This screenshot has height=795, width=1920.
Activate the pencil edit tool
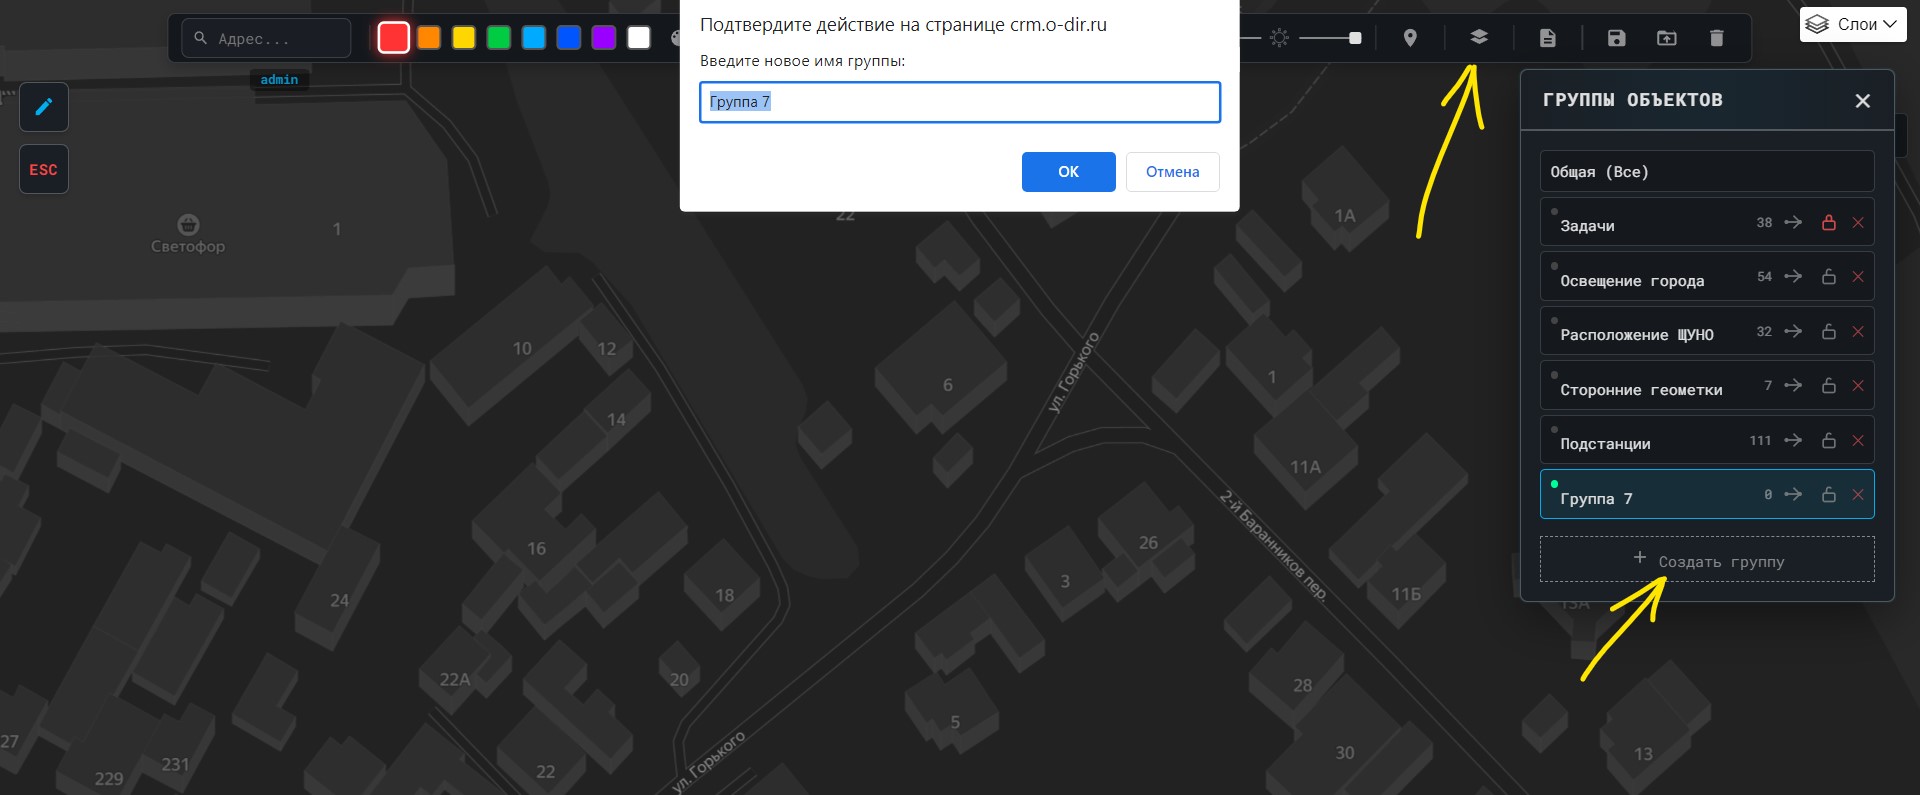[44, 107]
